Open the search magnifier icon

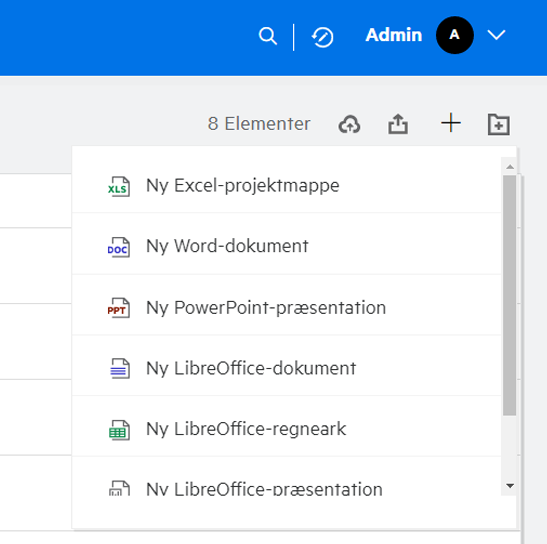click(x=268, y=36)
